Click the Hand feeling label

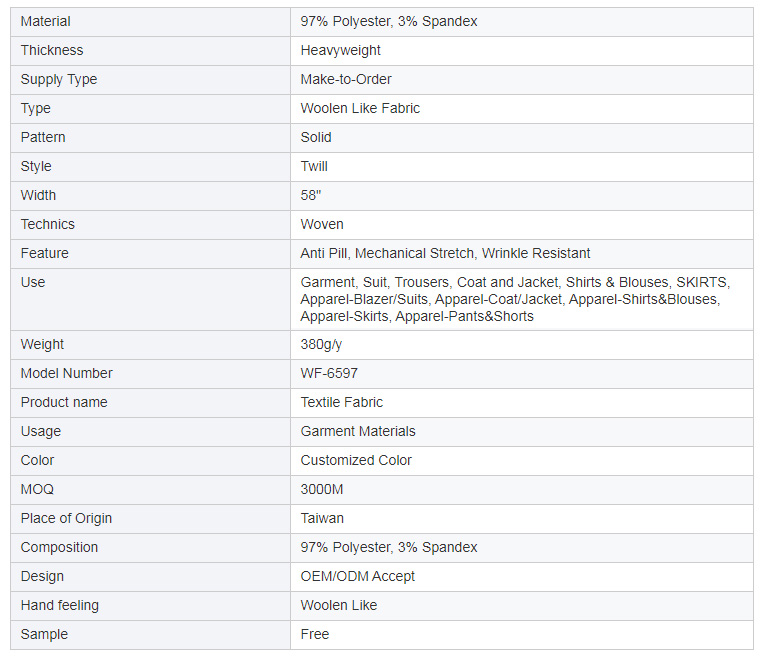(60, 605)
